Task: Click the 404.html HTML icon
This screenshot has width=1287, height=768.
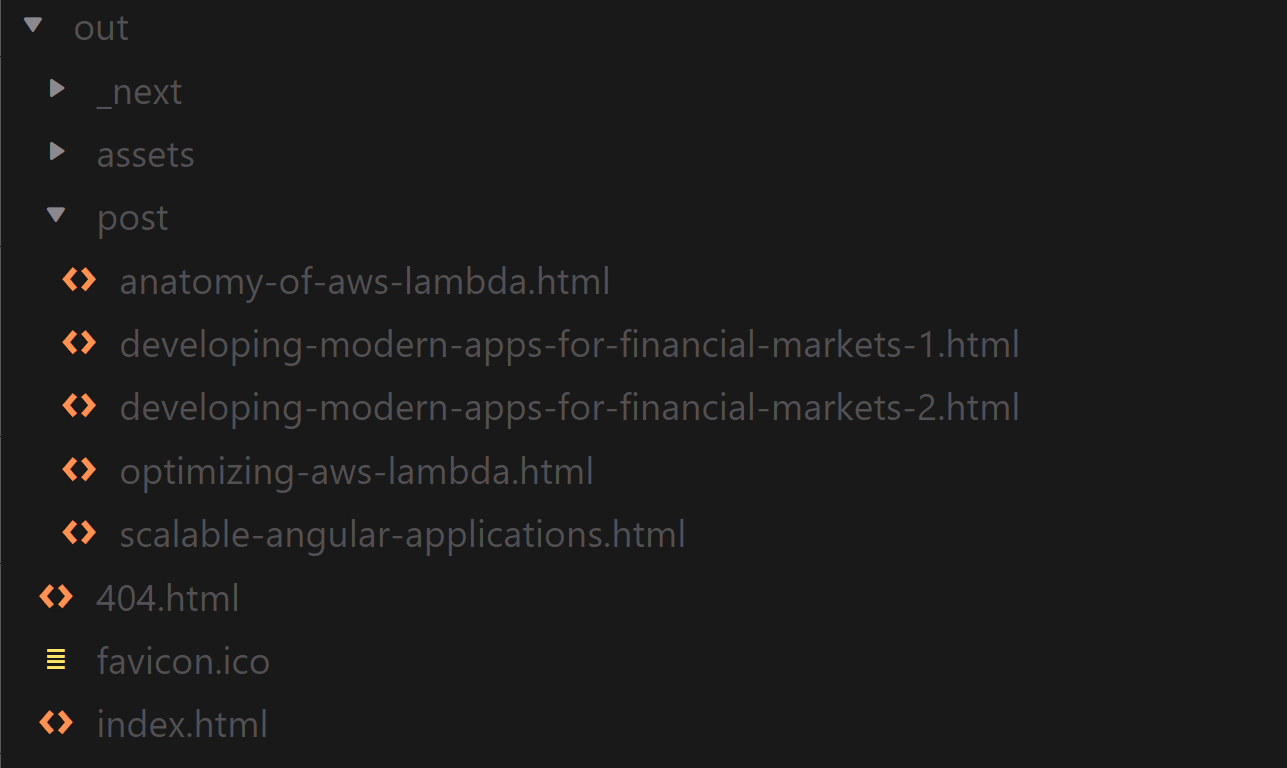Action: pos(56,597)
